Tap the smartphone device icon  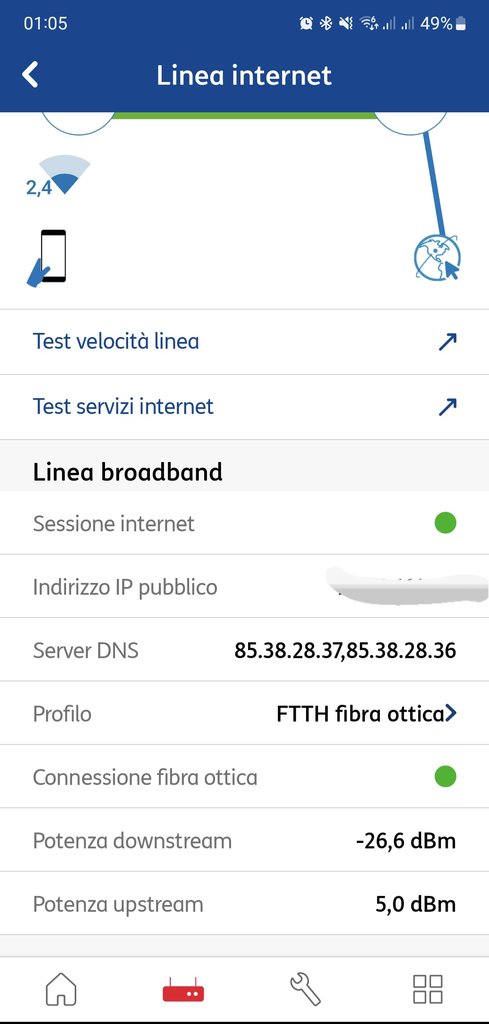(46, 258)
